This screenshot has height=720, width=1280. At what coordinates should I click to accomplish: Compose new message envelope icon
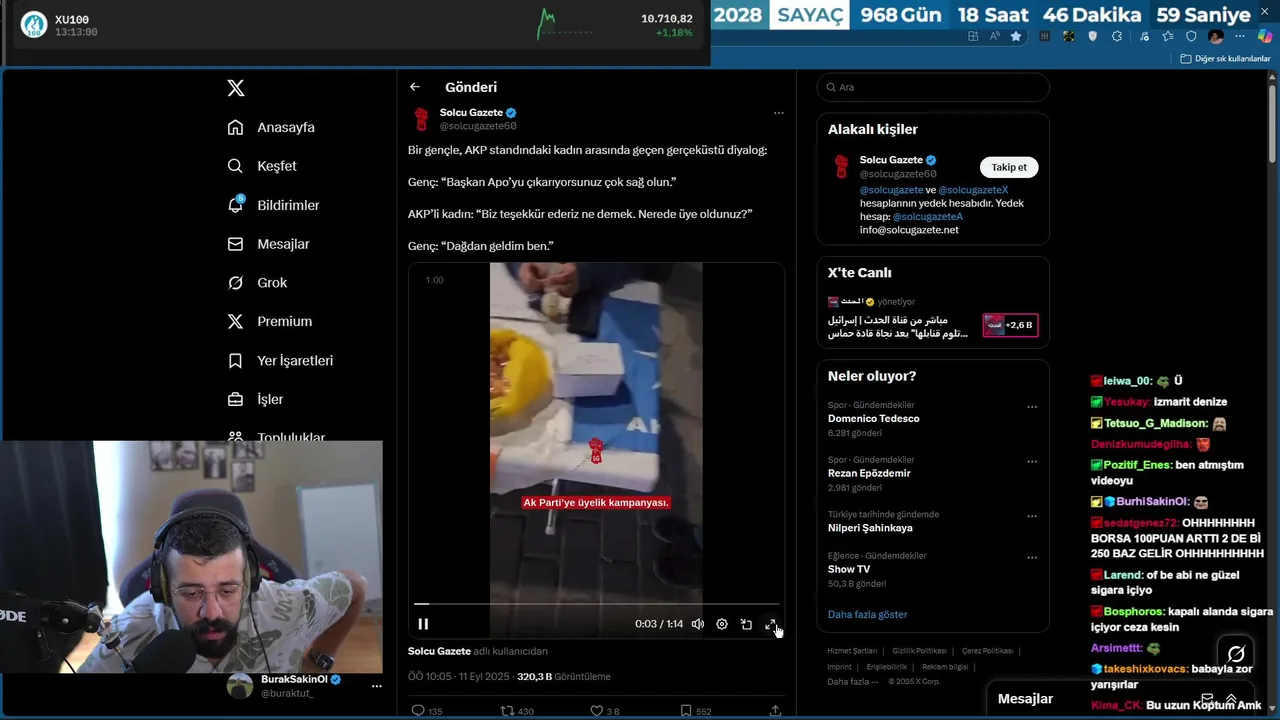coord(1207,699)
